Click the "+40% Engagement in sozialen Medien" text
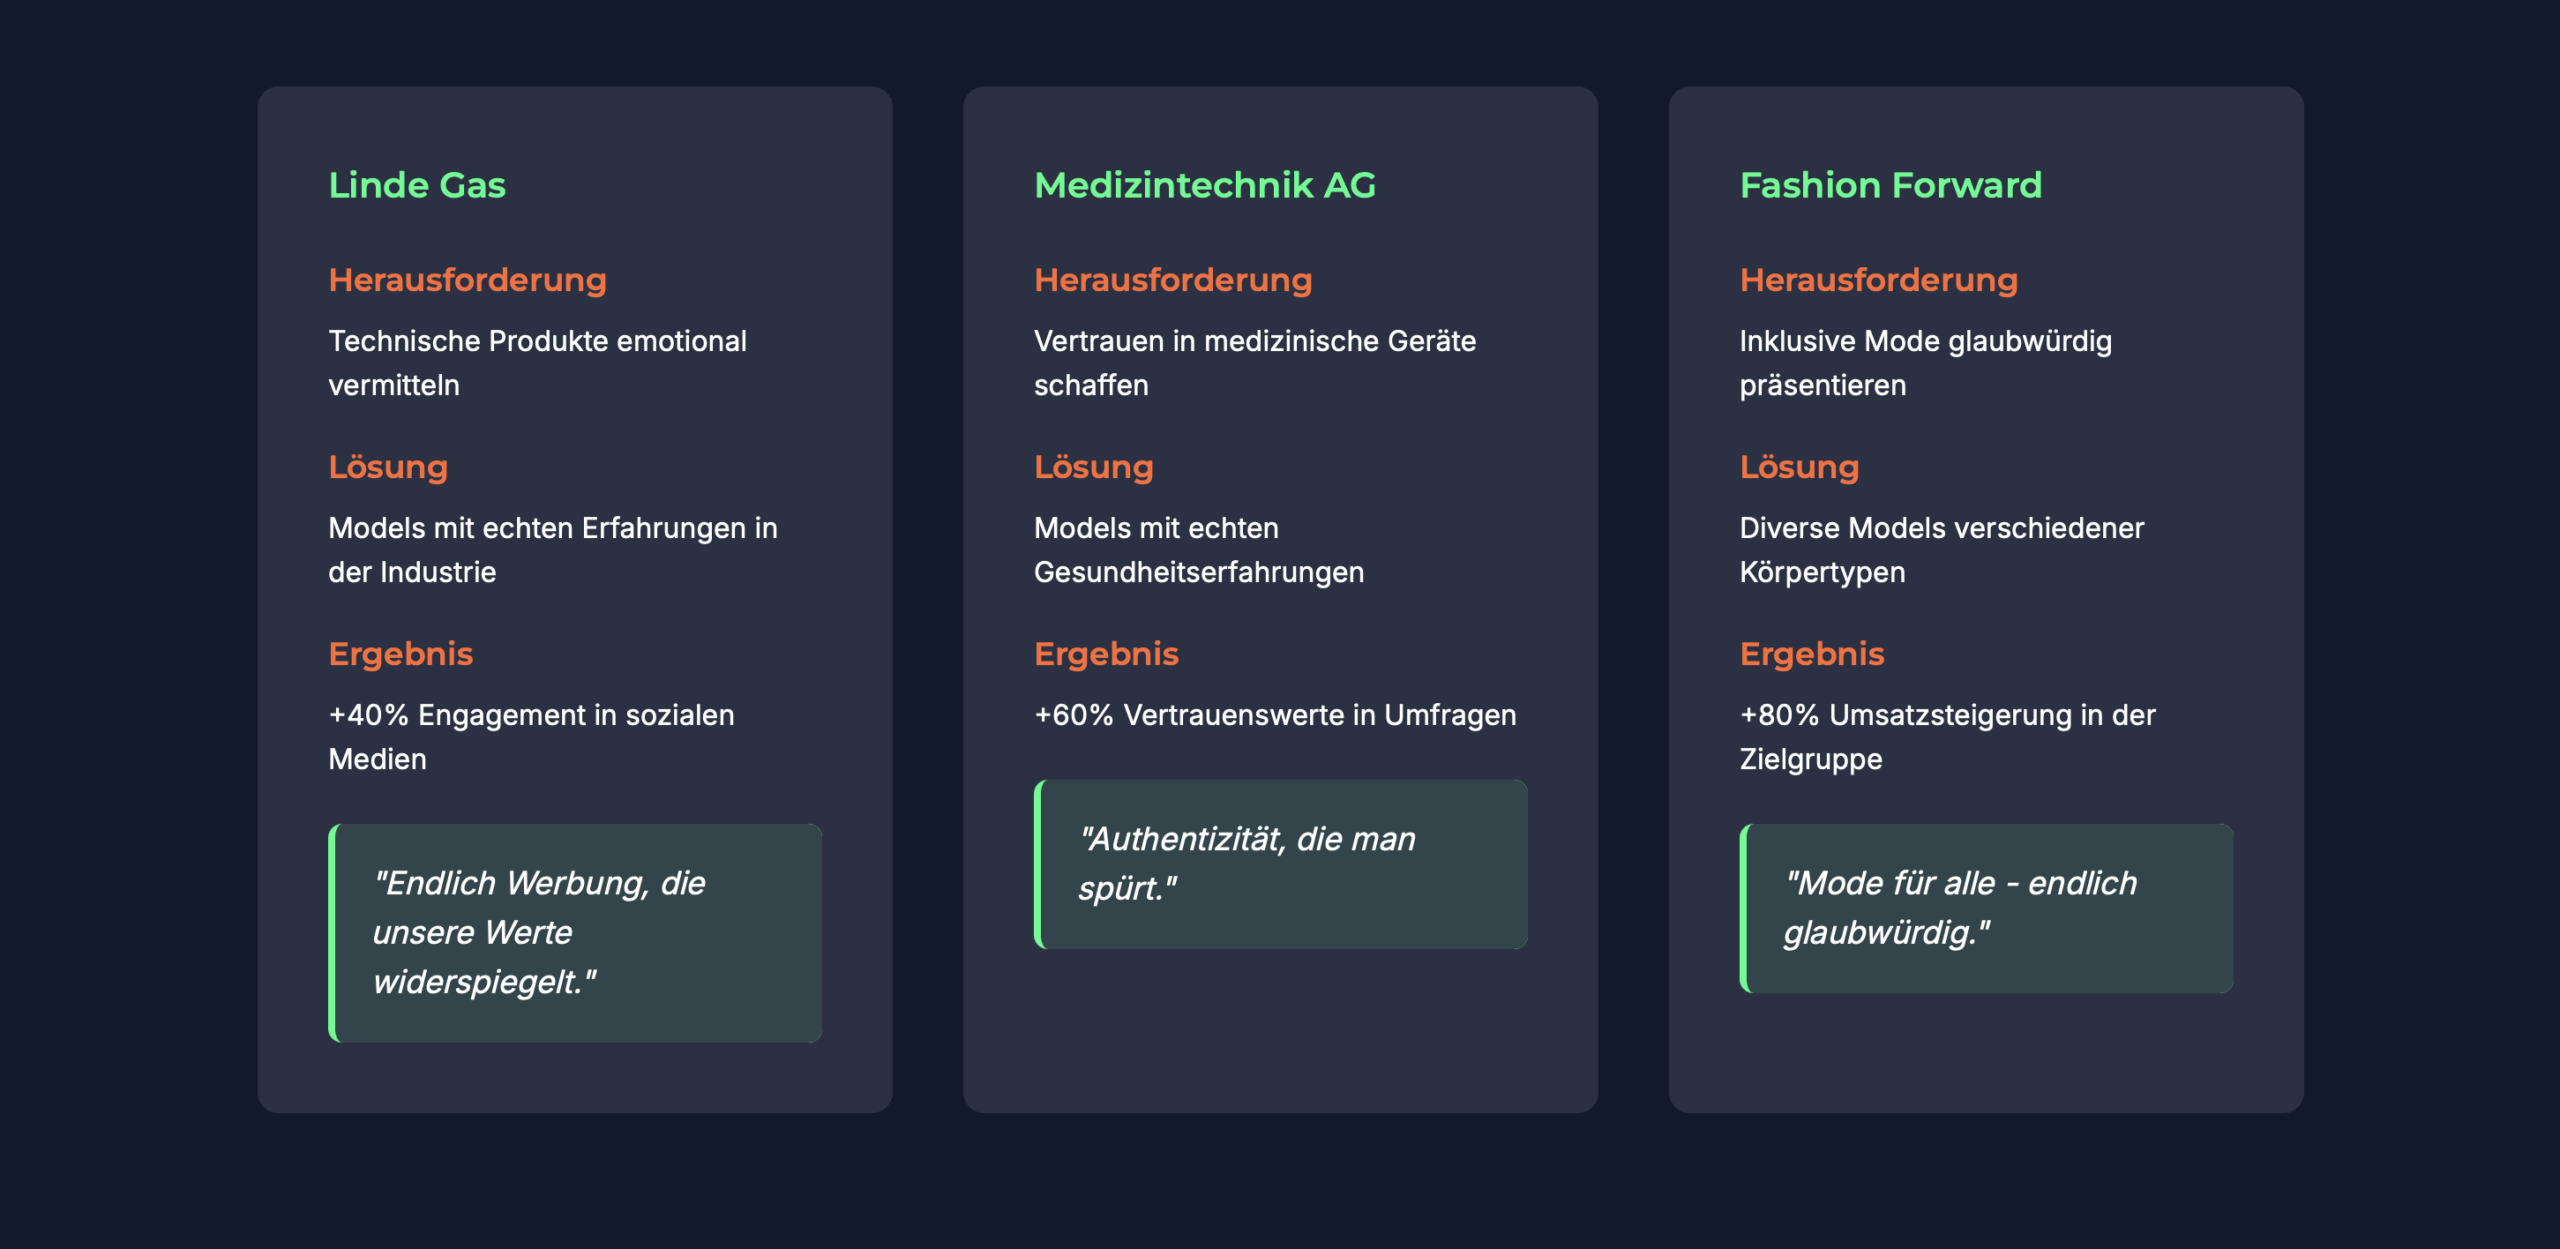Viewport: 2560px width, 1249px height. coord(532,737)
